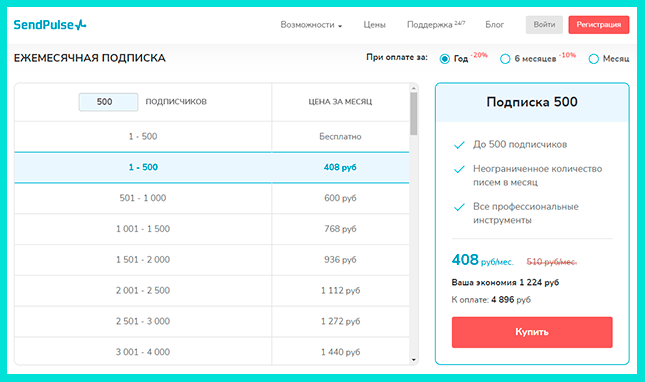The width and height of the screenshot is (645, 382).
Task: Select the 501 - 1 000 subscribers row
Action: pos(212,198)
